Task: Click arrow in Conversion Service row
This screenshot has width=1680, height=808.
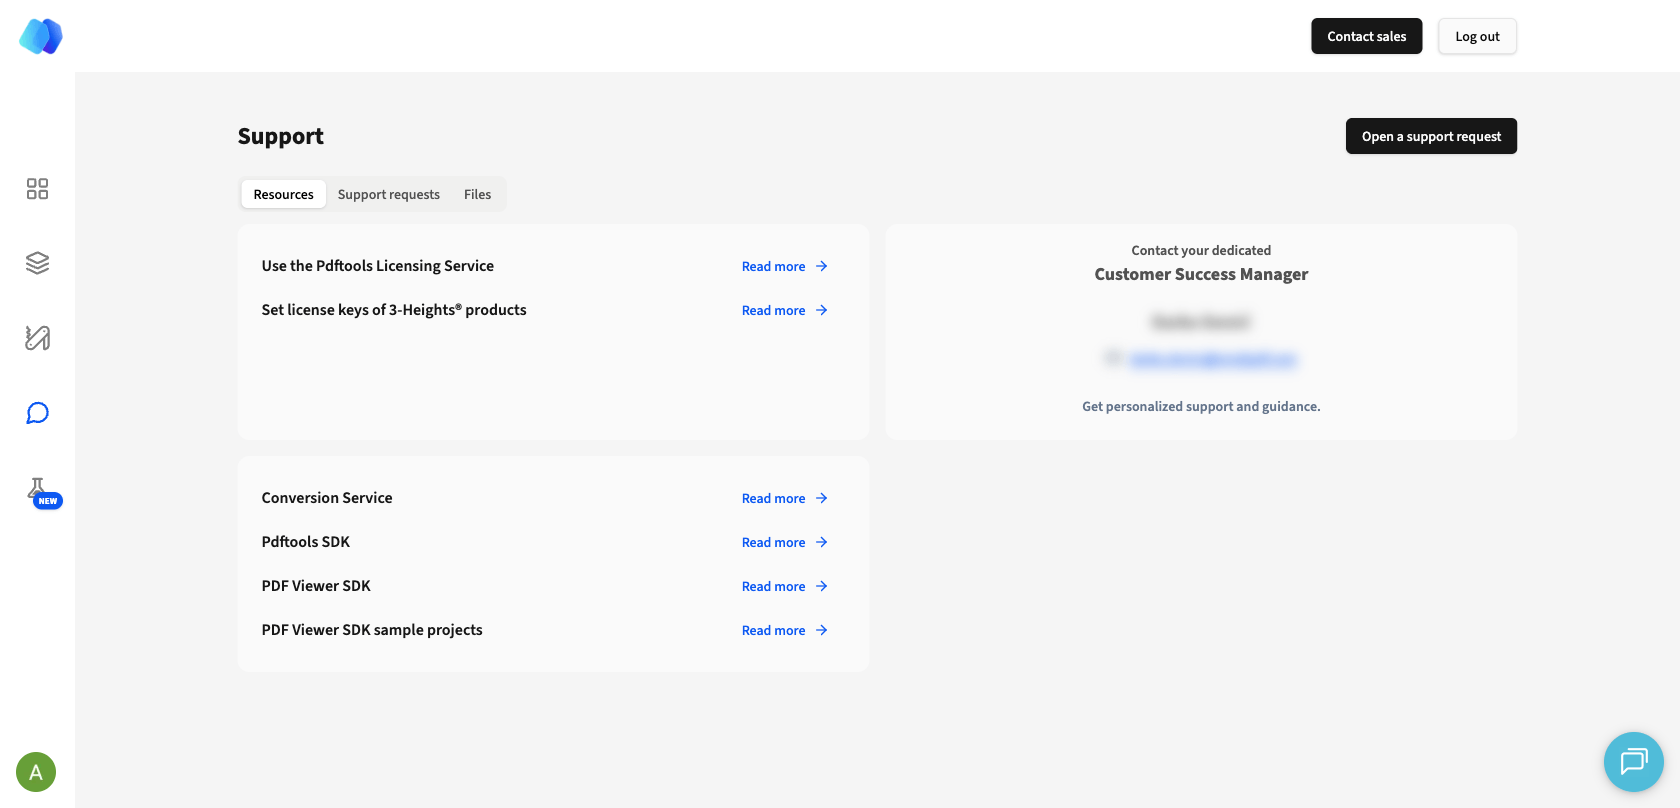Action: click(x=822, y=498)
